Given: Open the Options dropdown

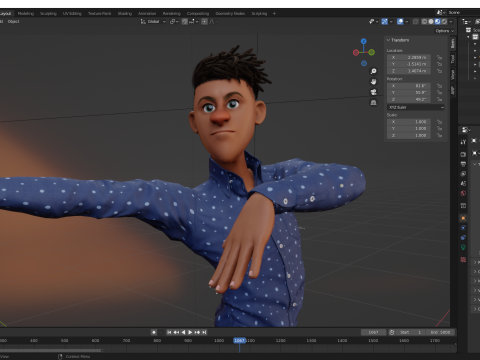Looking at the screenshot, I should click(x=445, y=31).
